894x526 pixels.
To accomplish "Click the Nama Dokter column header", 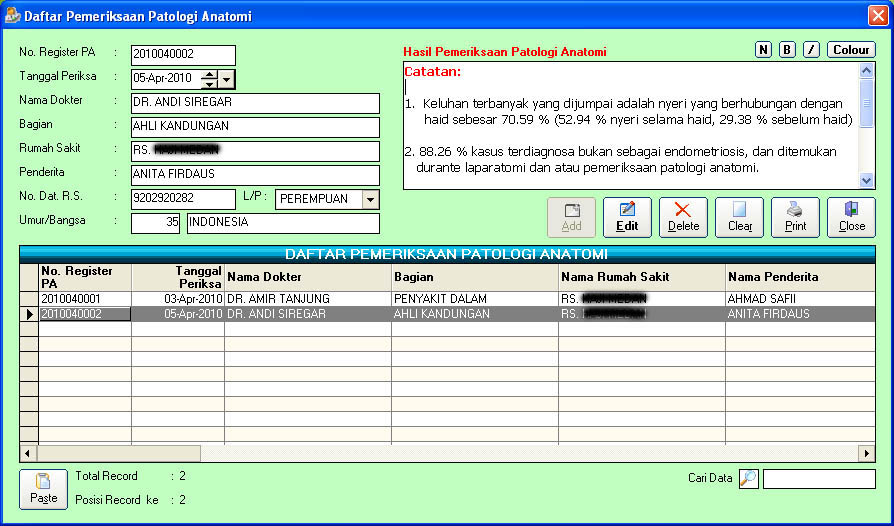I will [x=307, y=277].
